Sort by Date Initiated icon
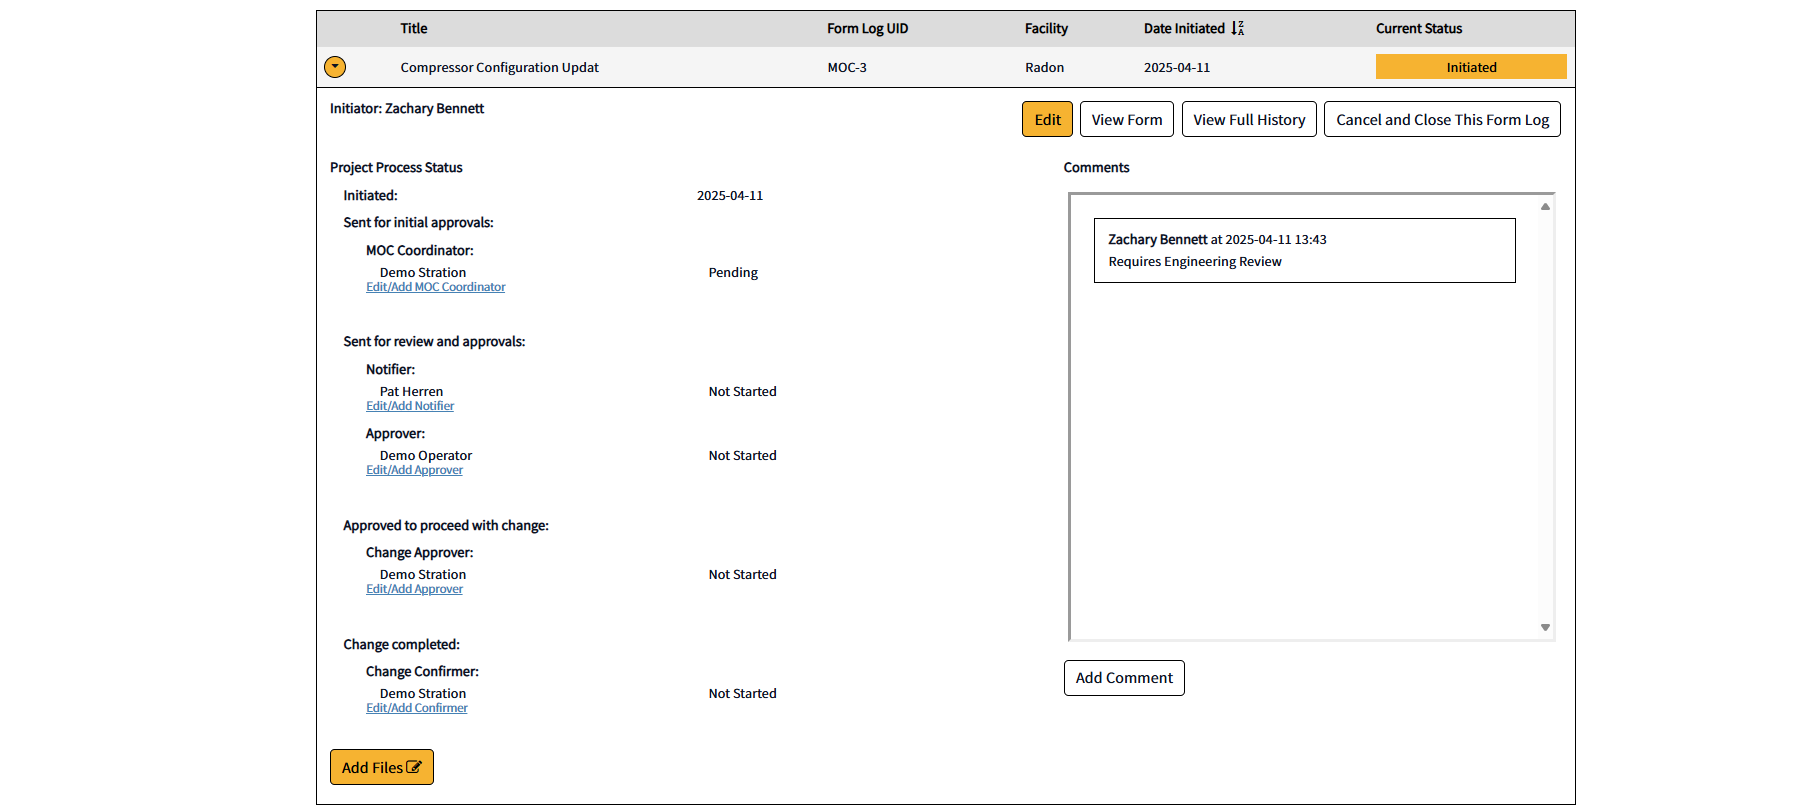The width and height of the screenshot is (1795, 808). tap(1238, 28)
